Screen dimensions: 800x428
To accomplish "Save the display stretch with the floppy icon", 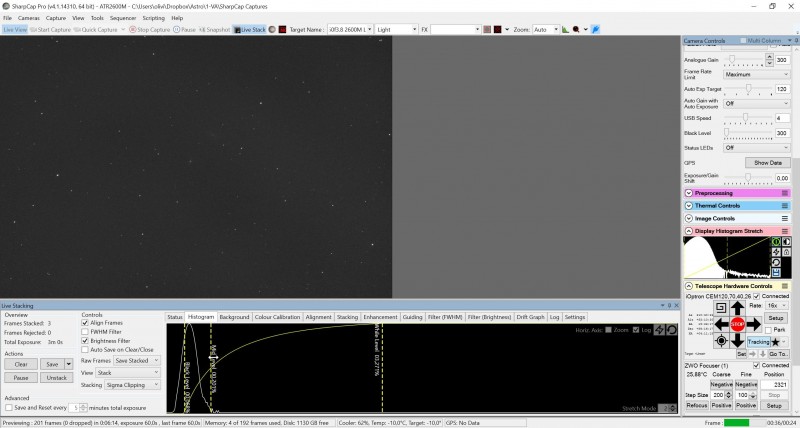I will pos(776,273).
